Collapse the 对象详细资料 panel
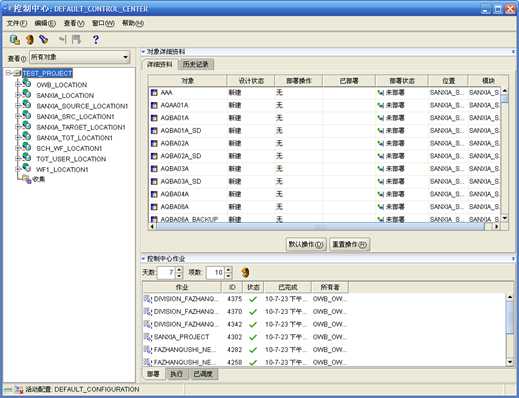Viewport: 519px width, 398px height. point(143,52)
